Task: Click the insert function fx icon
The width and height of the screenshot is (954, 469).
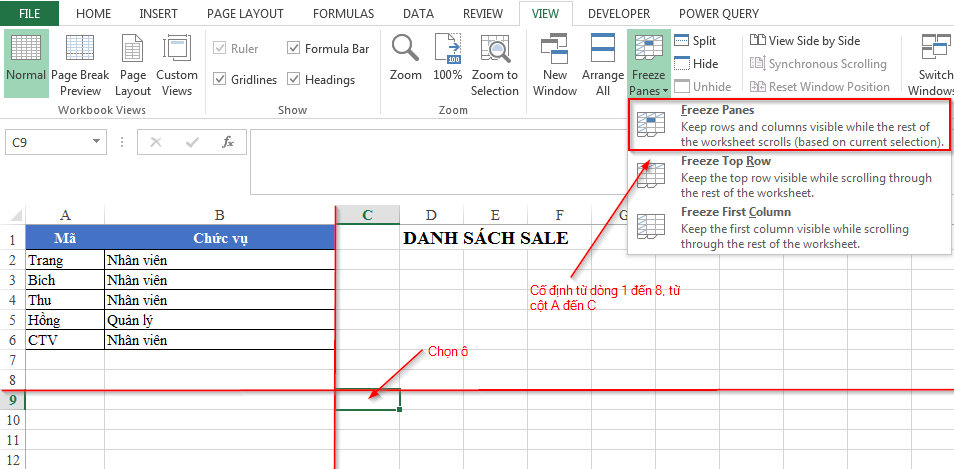Action: (228, 142)
